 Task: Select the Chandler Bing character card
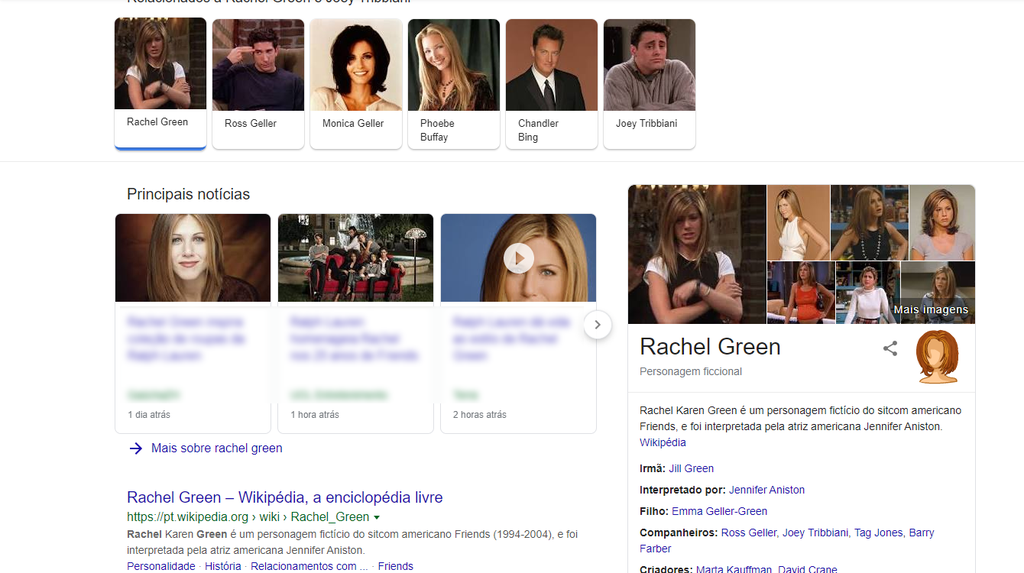pyautogui.click(x=552, y=84)
